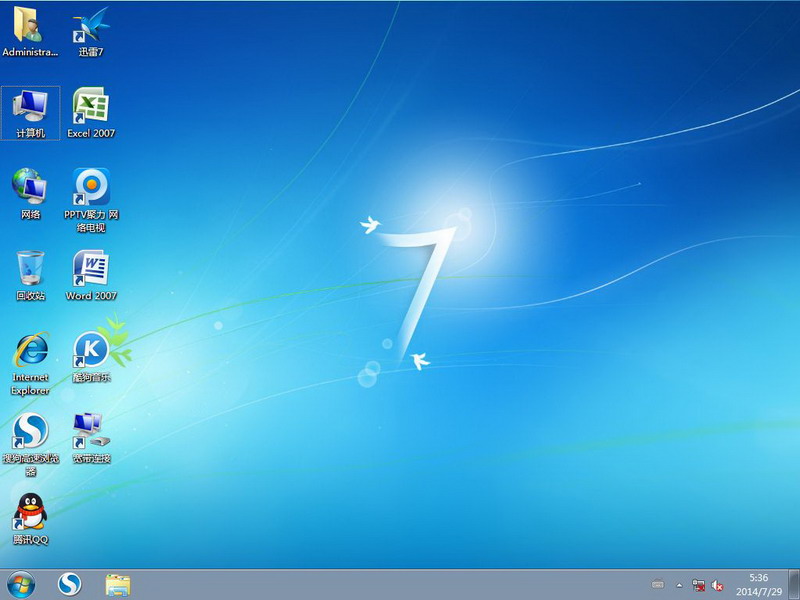
Task: Select the Internet Explorer desktop icon
Action: click(30, 363)
